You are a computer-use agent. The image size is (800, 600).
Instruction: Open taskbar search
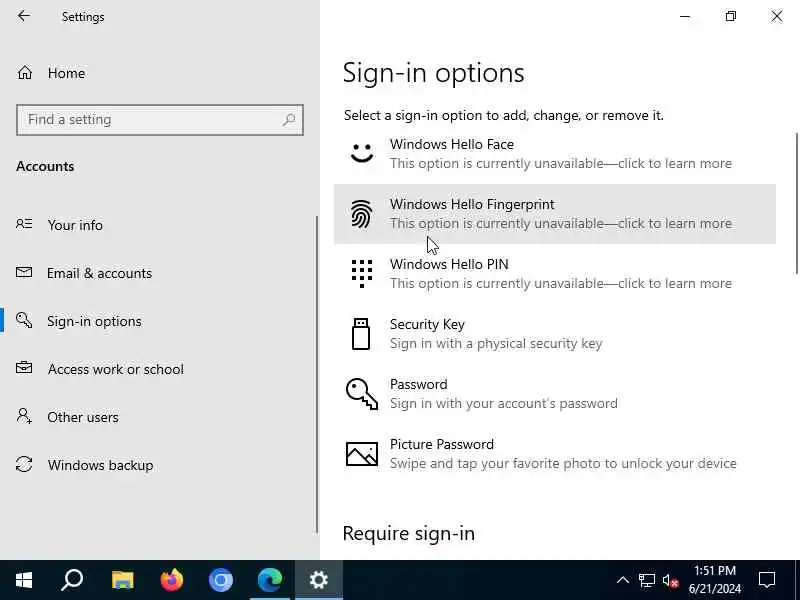tap(72, 580)
